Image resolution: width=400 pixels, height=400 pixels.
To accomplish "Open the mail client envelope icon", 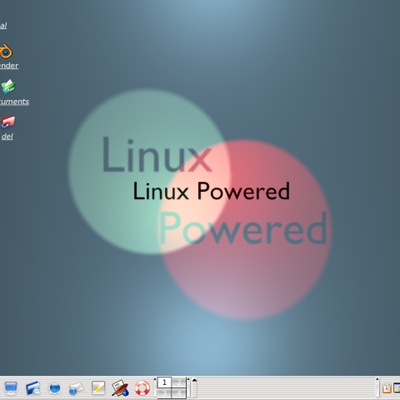I will (x=76, y=388).
